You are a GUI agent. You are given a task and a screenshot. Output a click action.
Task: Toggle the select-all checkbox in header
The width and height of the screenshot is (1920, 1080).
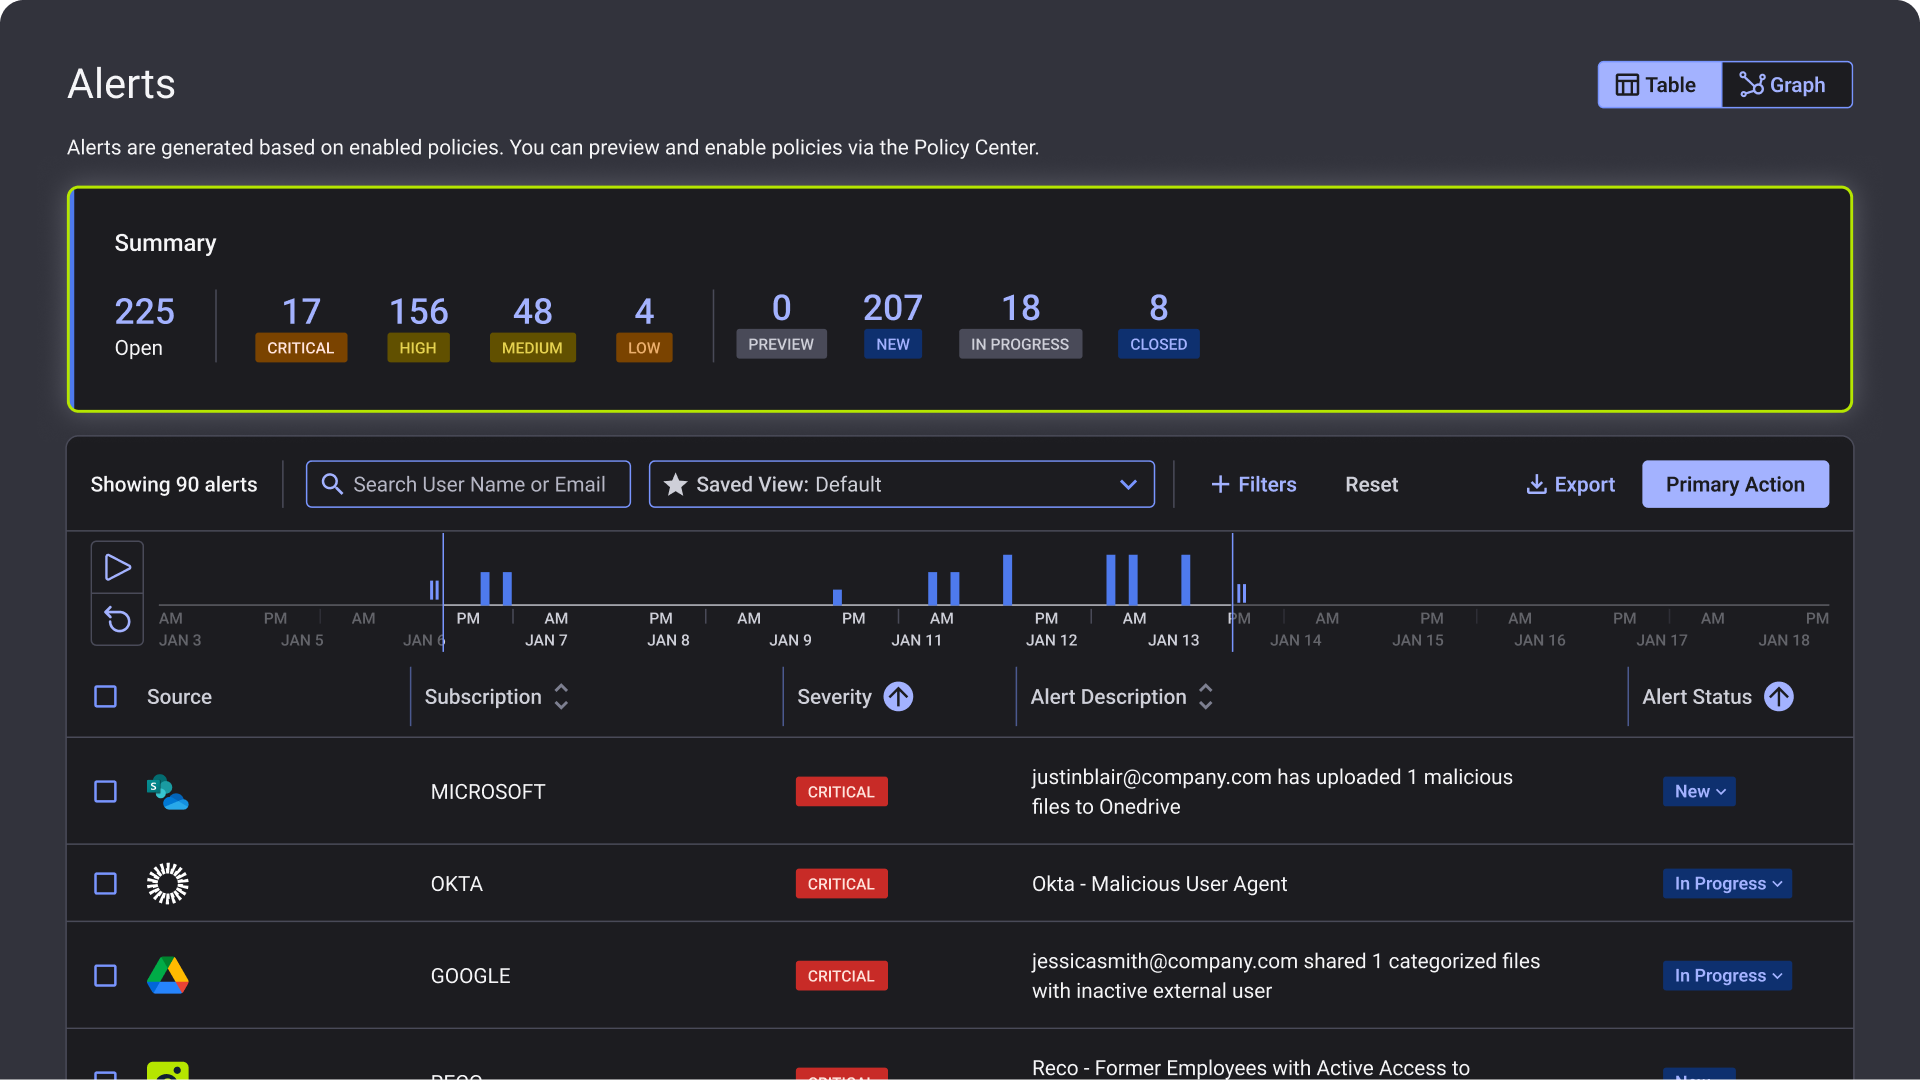(105, 697)
